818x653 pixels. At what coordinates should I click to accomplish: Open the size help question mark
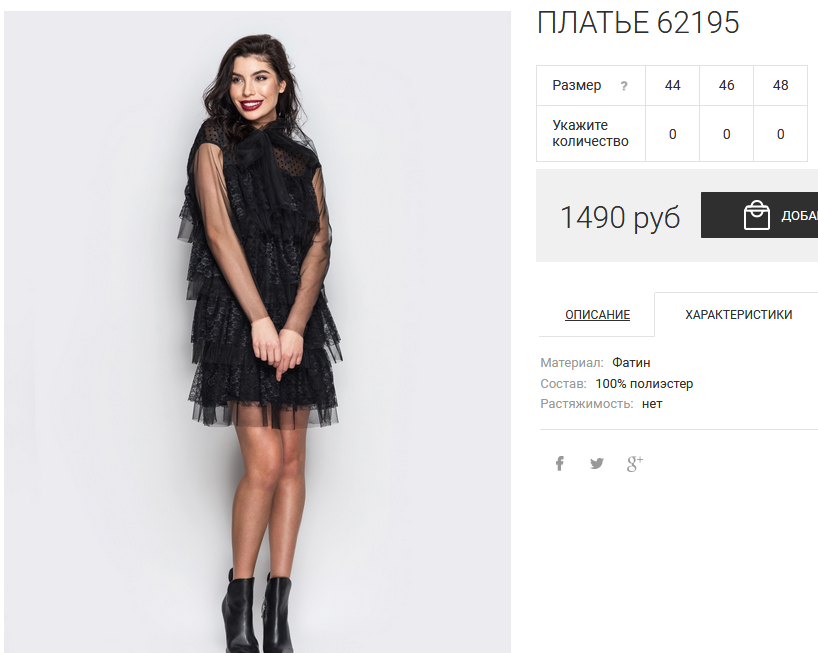coord(624,86)
